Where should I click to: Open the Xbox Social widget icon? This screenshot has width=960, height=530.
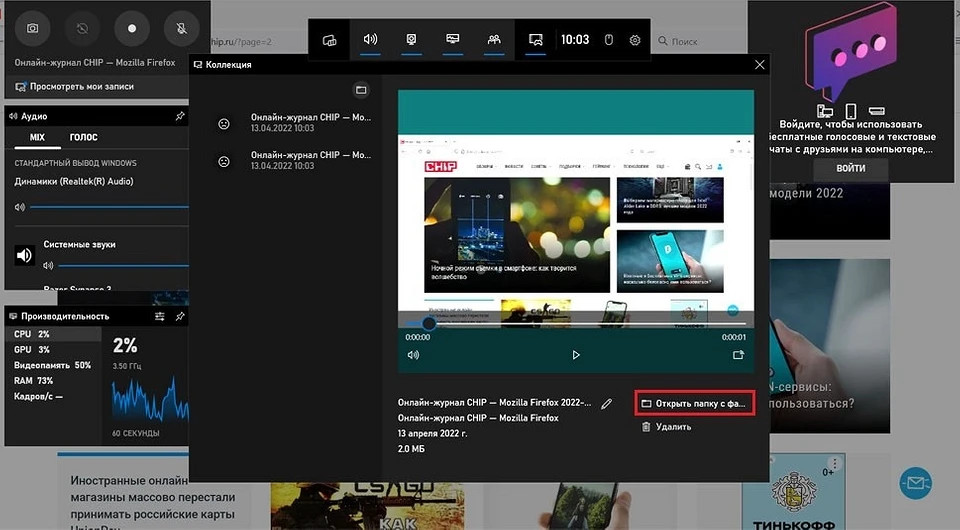coord(494,40)
